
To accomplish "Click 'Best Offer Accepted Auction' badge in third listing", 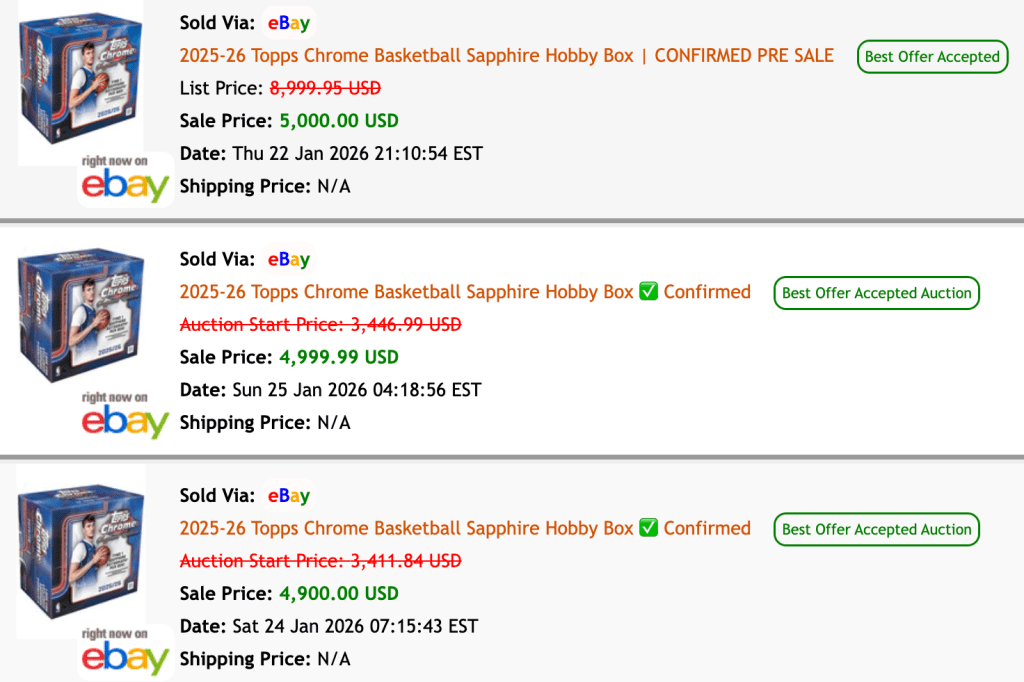I will (876, 529).
